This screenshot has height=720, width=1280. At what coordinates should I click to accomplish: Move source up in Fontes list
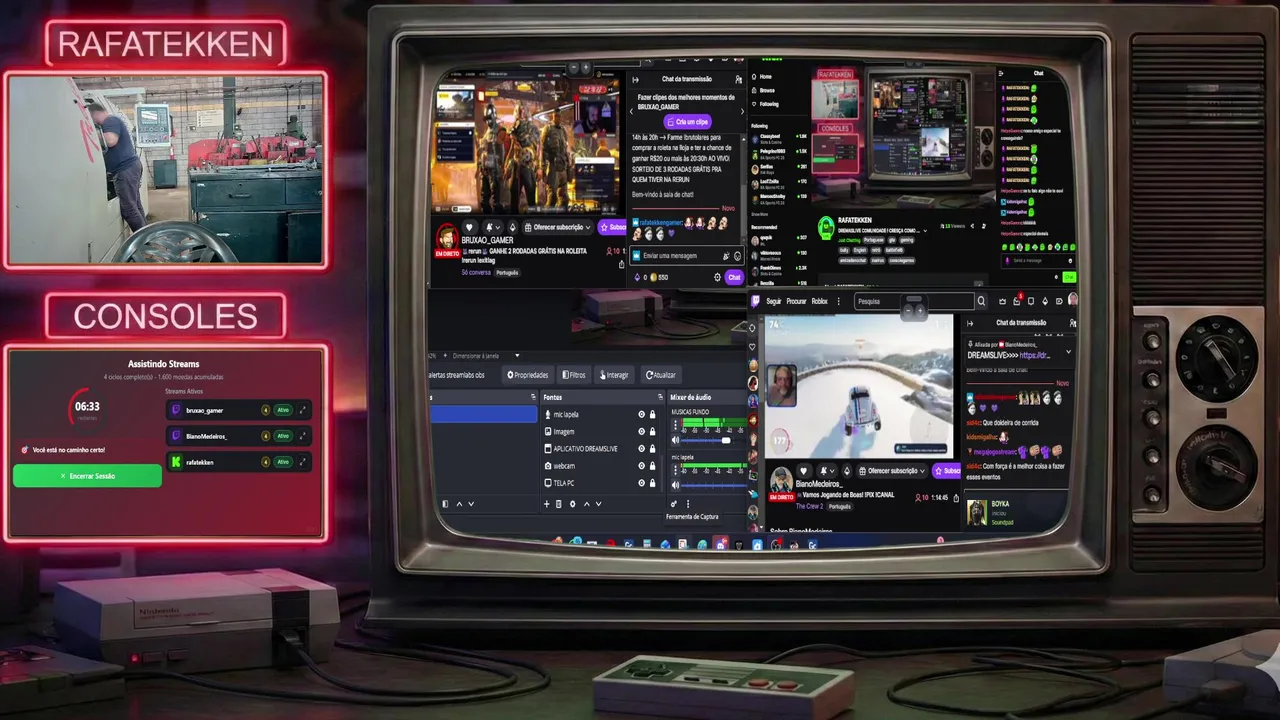(x=587, y=504)
